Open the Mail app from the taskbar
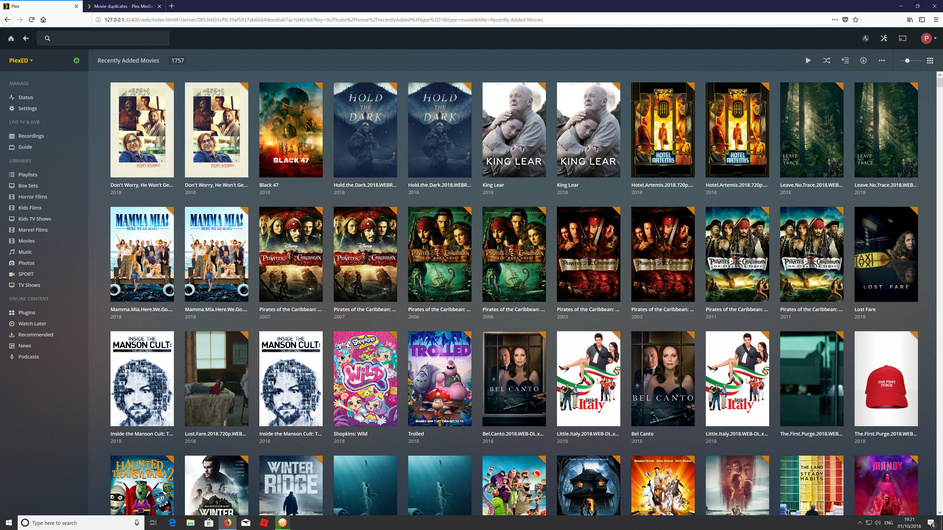This screenshot has height=530, width=943. (x=245, y=523)
